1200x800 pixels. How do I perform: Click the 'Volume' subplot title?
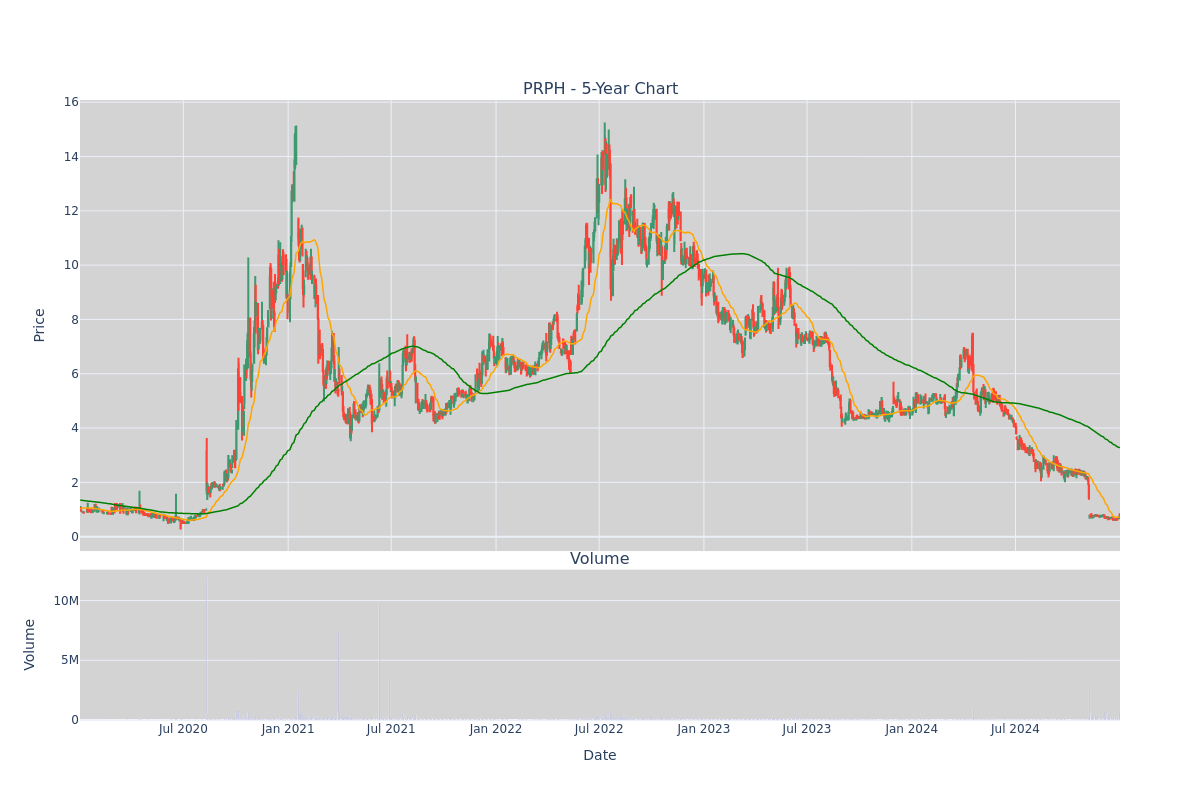(x=600, y=559)
